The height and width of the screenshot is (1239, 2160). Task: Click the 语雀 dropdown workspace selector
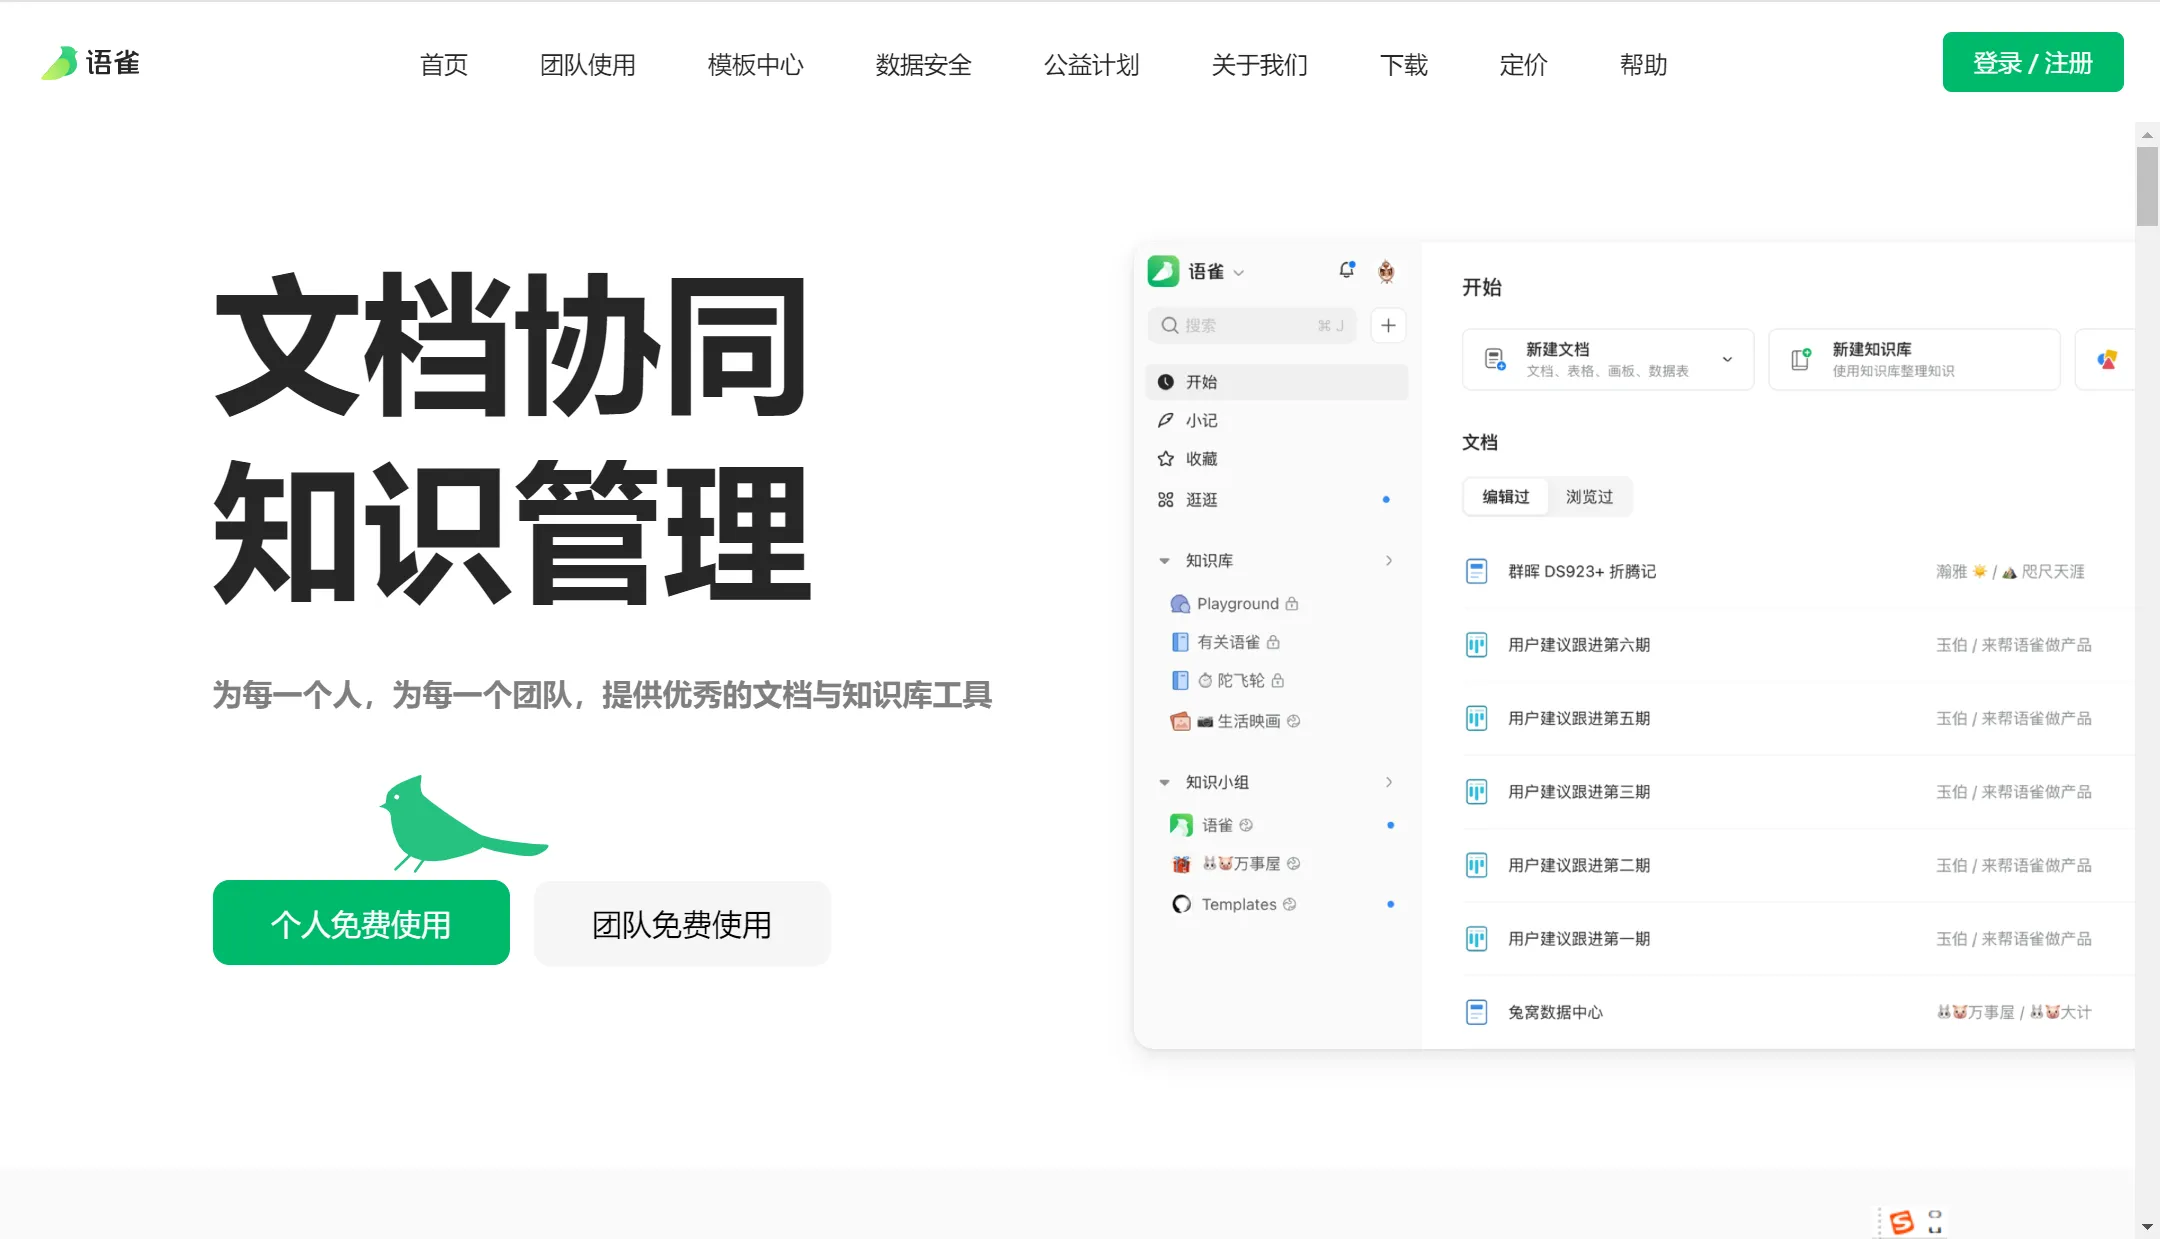1200,272
